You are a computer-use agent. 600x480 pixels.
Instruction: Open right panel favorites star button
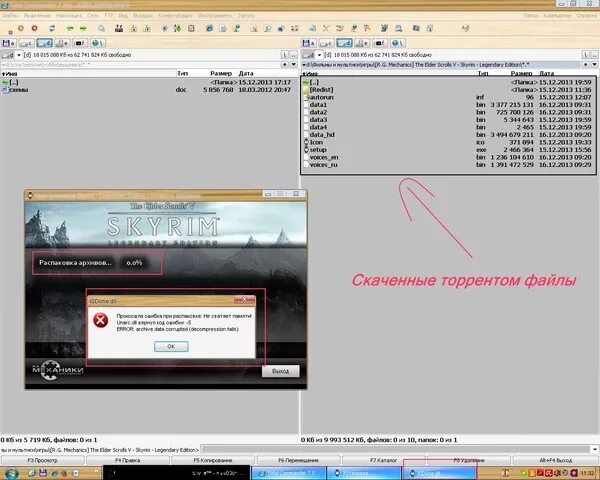pos(586,64)
